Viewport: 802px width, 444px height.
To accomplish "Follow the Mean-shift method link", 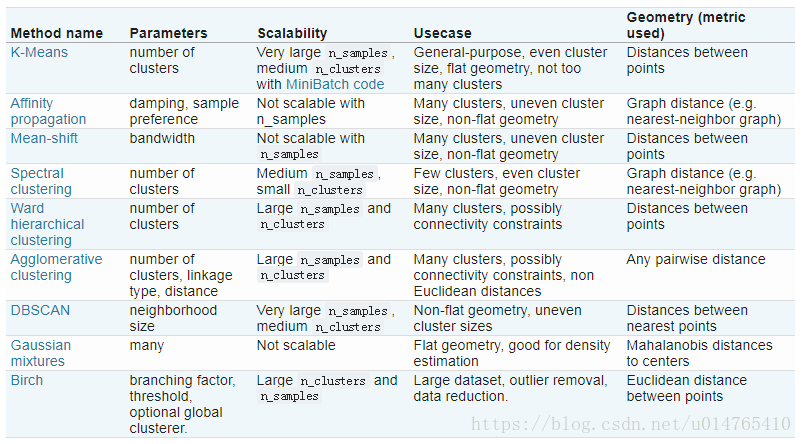I will pos(44,138).
